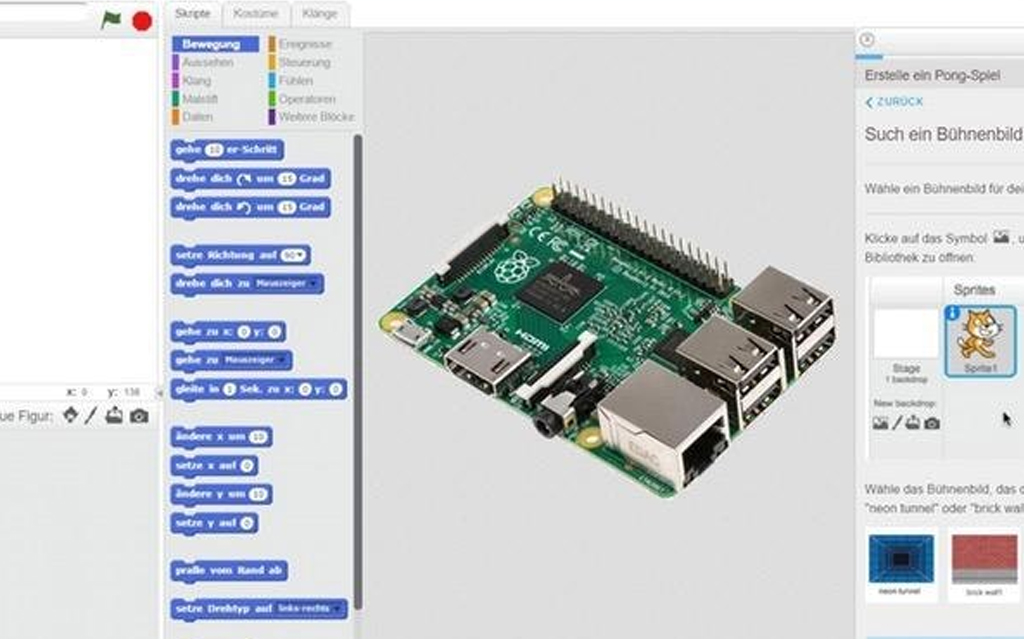
Task: Click value field in setze x auf block
Action: (247, 466)
